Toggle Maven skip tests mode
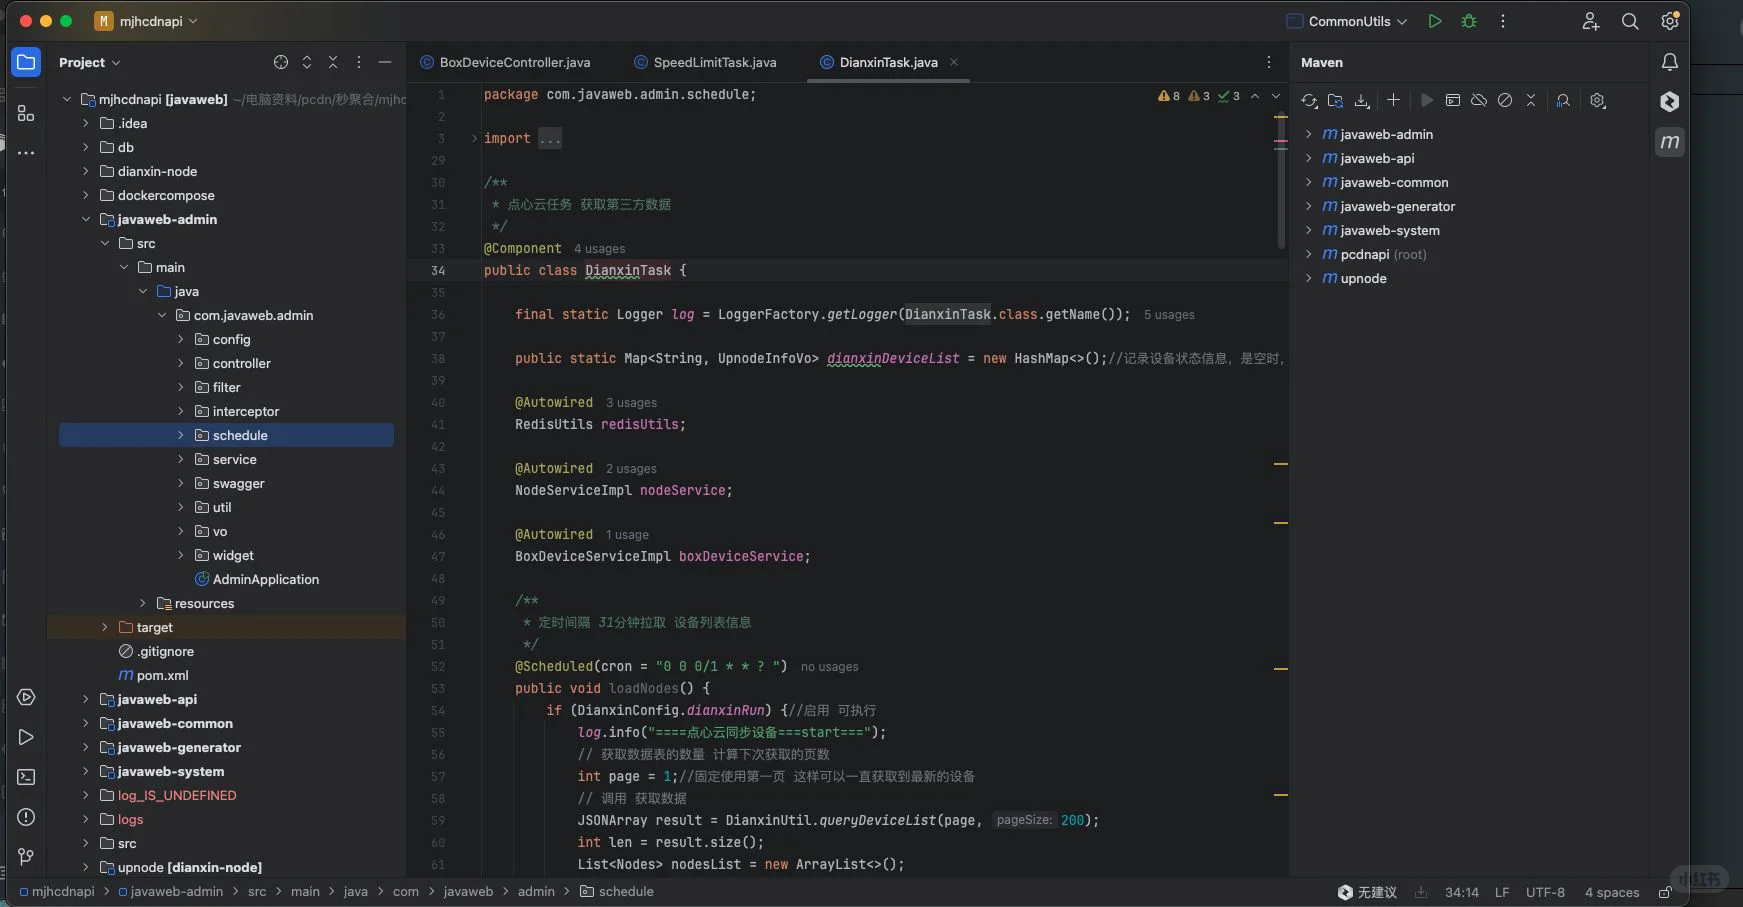Viewport: 1743px width, 907px height. [x=1505, y=100]
